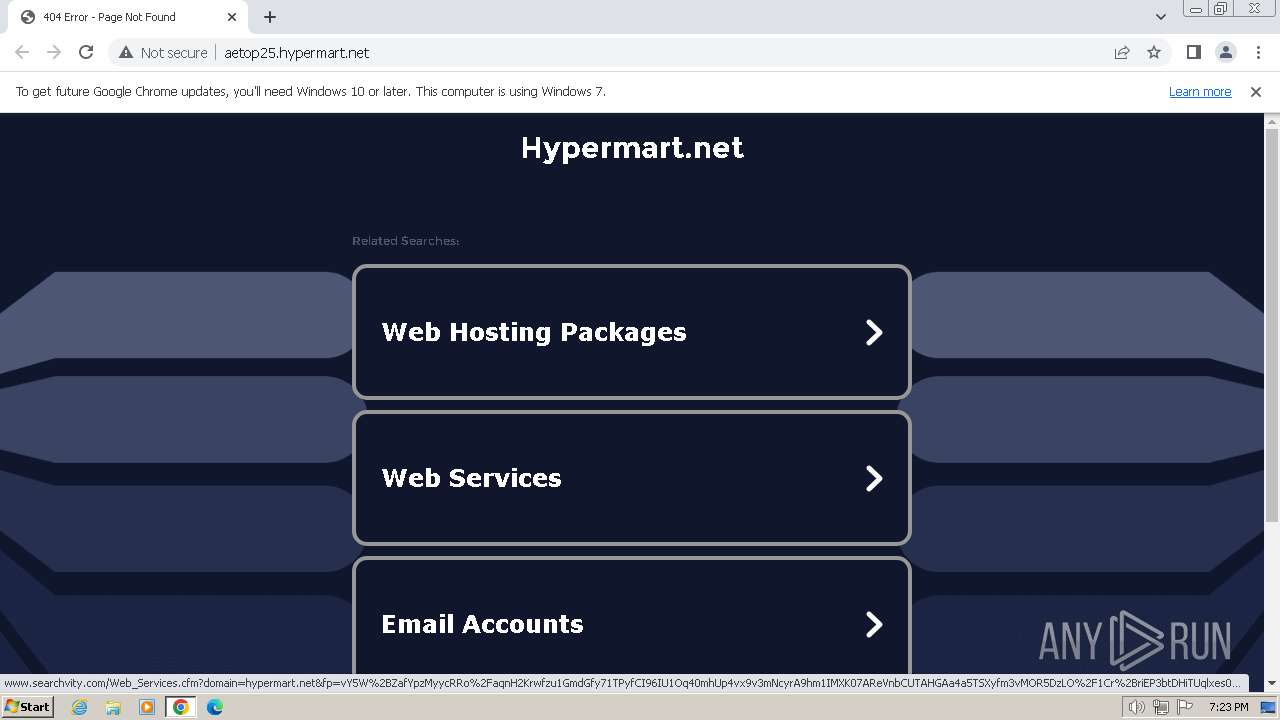This screenshot has width=1280, height=720.
Task: Reload the current page
Action: pos(86,53)
